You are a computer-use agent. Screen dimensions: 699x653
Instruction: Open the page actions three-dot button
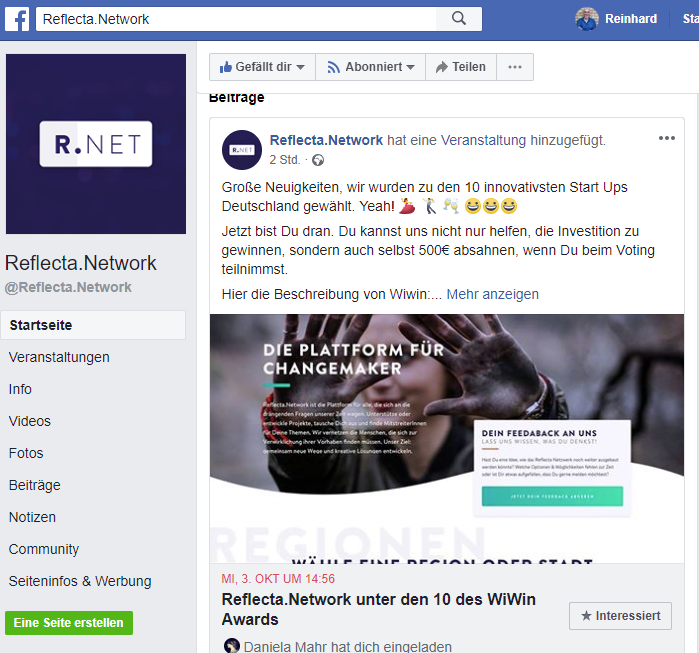515,67
